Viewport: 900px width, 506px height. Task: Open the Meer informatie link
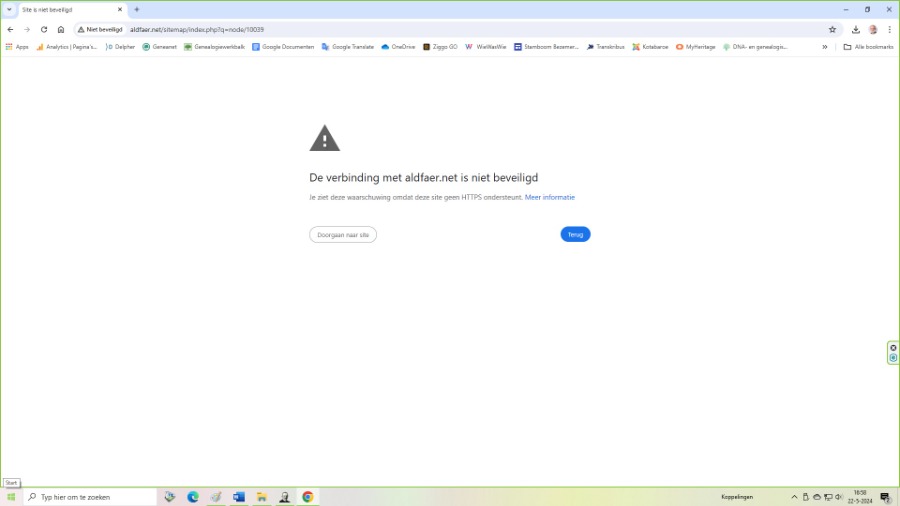[550, 197]
